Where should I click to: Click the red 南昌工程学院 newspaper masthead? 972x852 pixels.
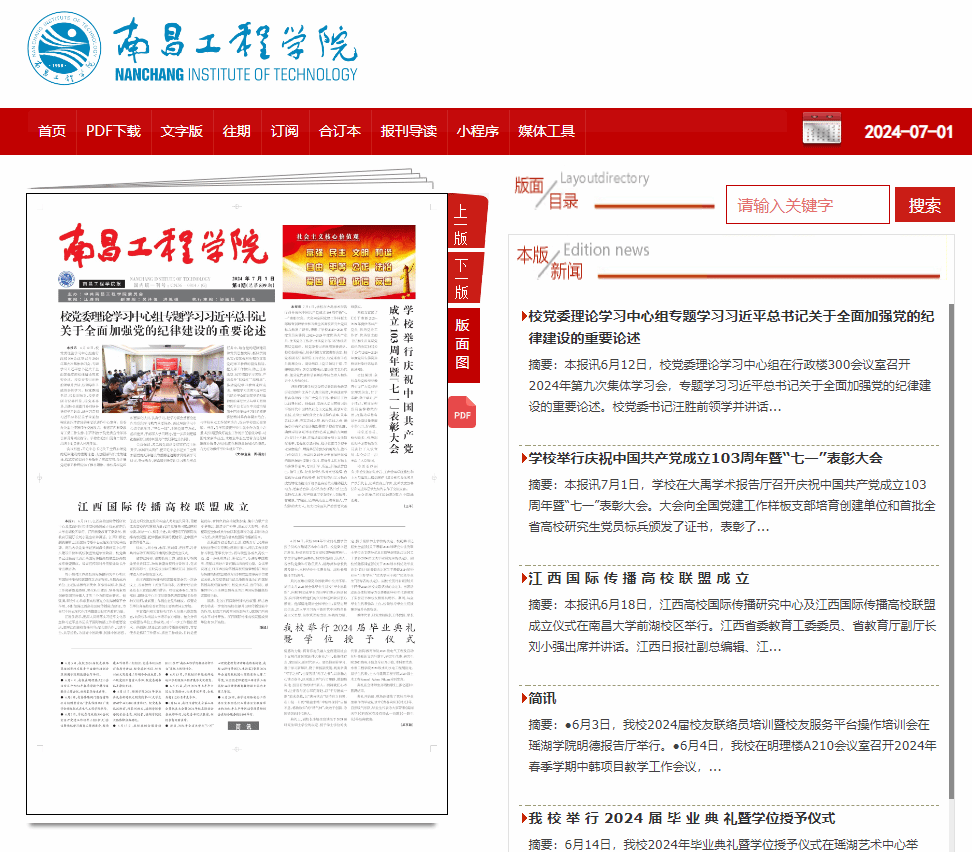(x=164, y=247)
